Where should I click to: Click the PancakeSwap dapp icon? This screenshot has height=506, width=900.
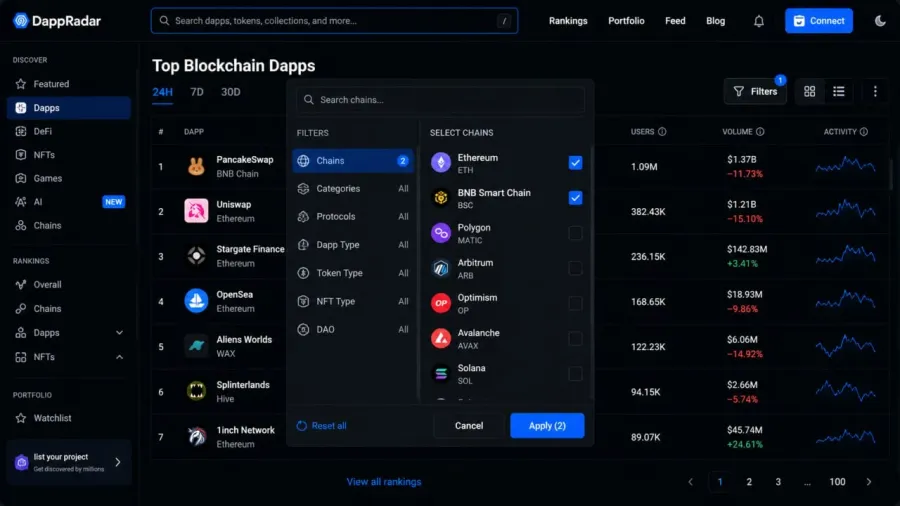(x=196, y=166)
